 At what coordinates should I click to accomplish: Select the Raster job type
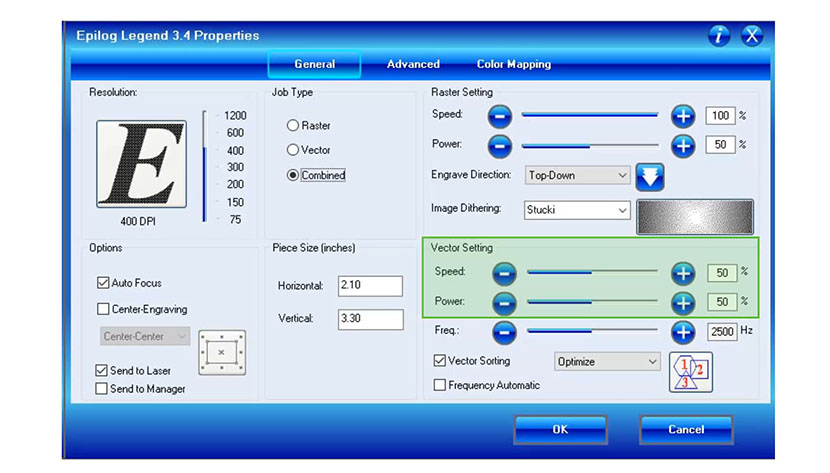293,126
